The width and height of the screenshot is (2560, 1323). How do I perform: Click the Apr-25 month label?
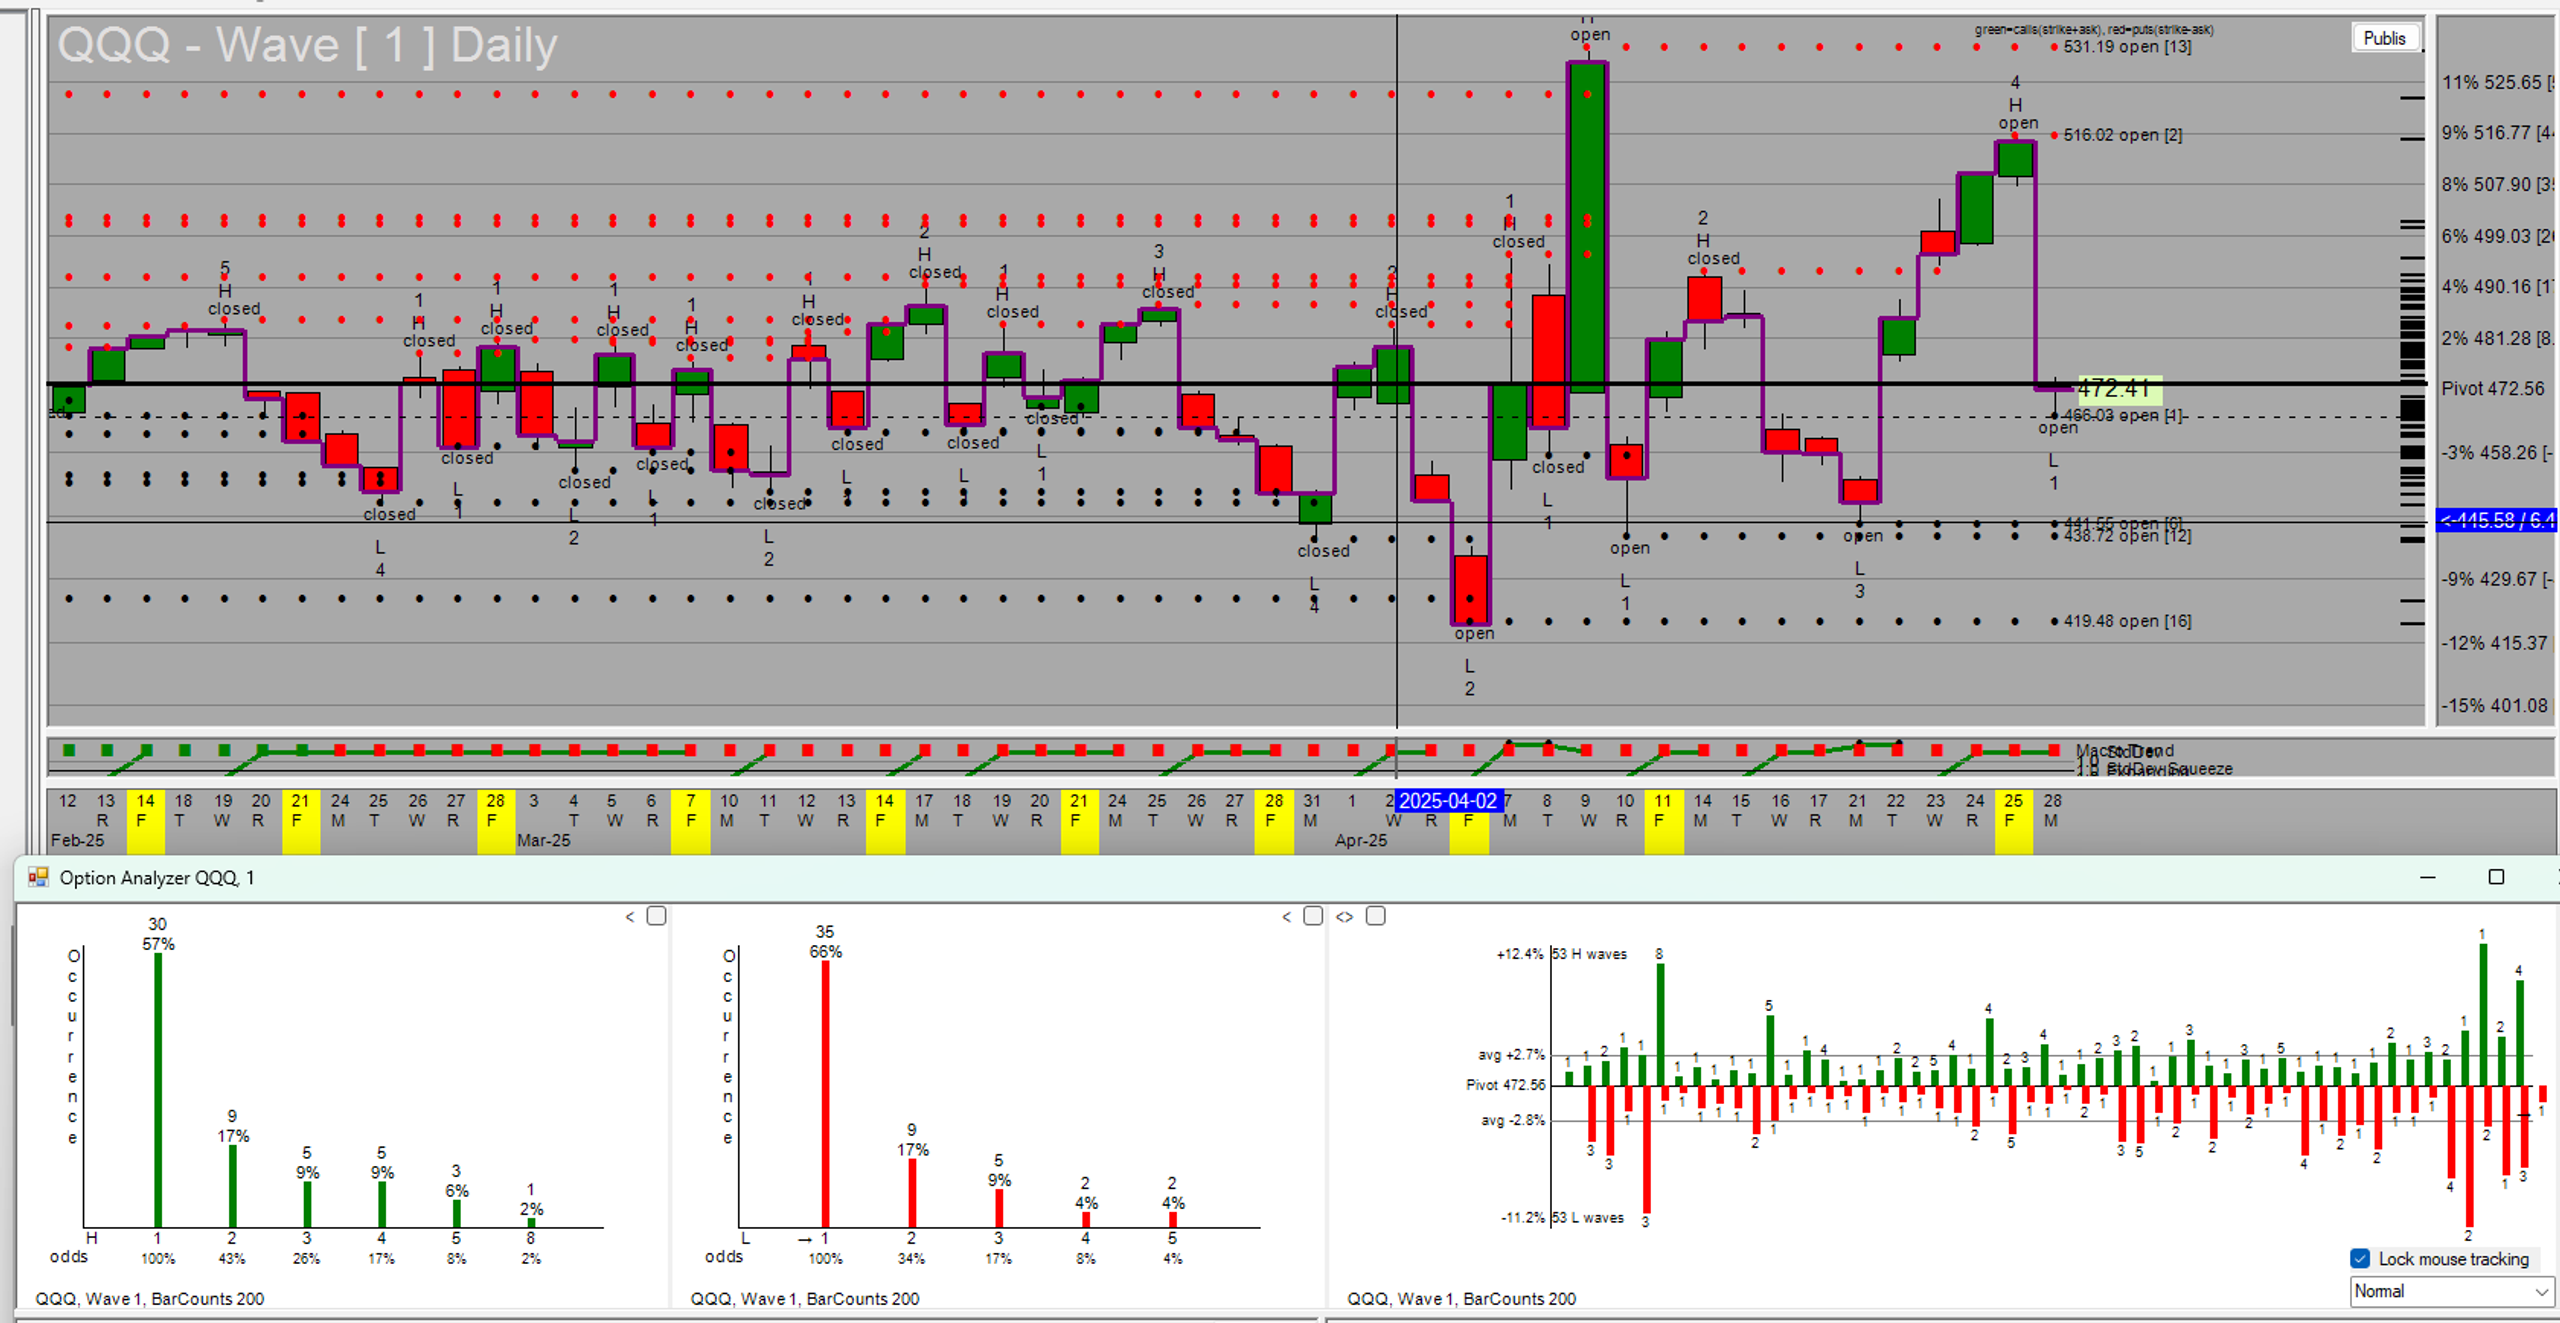[x=1361, y=840]
